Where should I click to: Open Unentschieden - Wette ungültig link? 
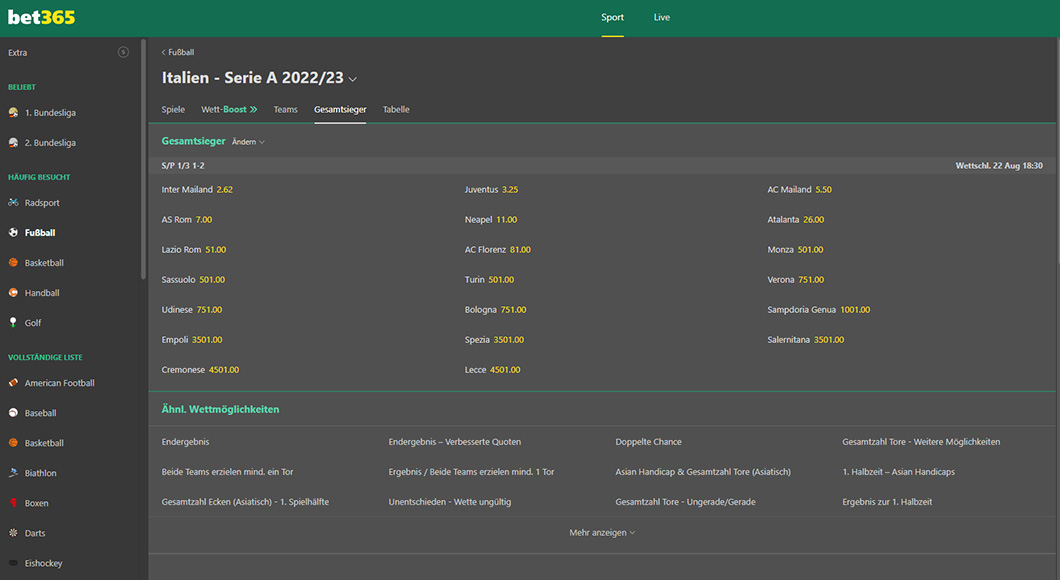tap(450, 502)
